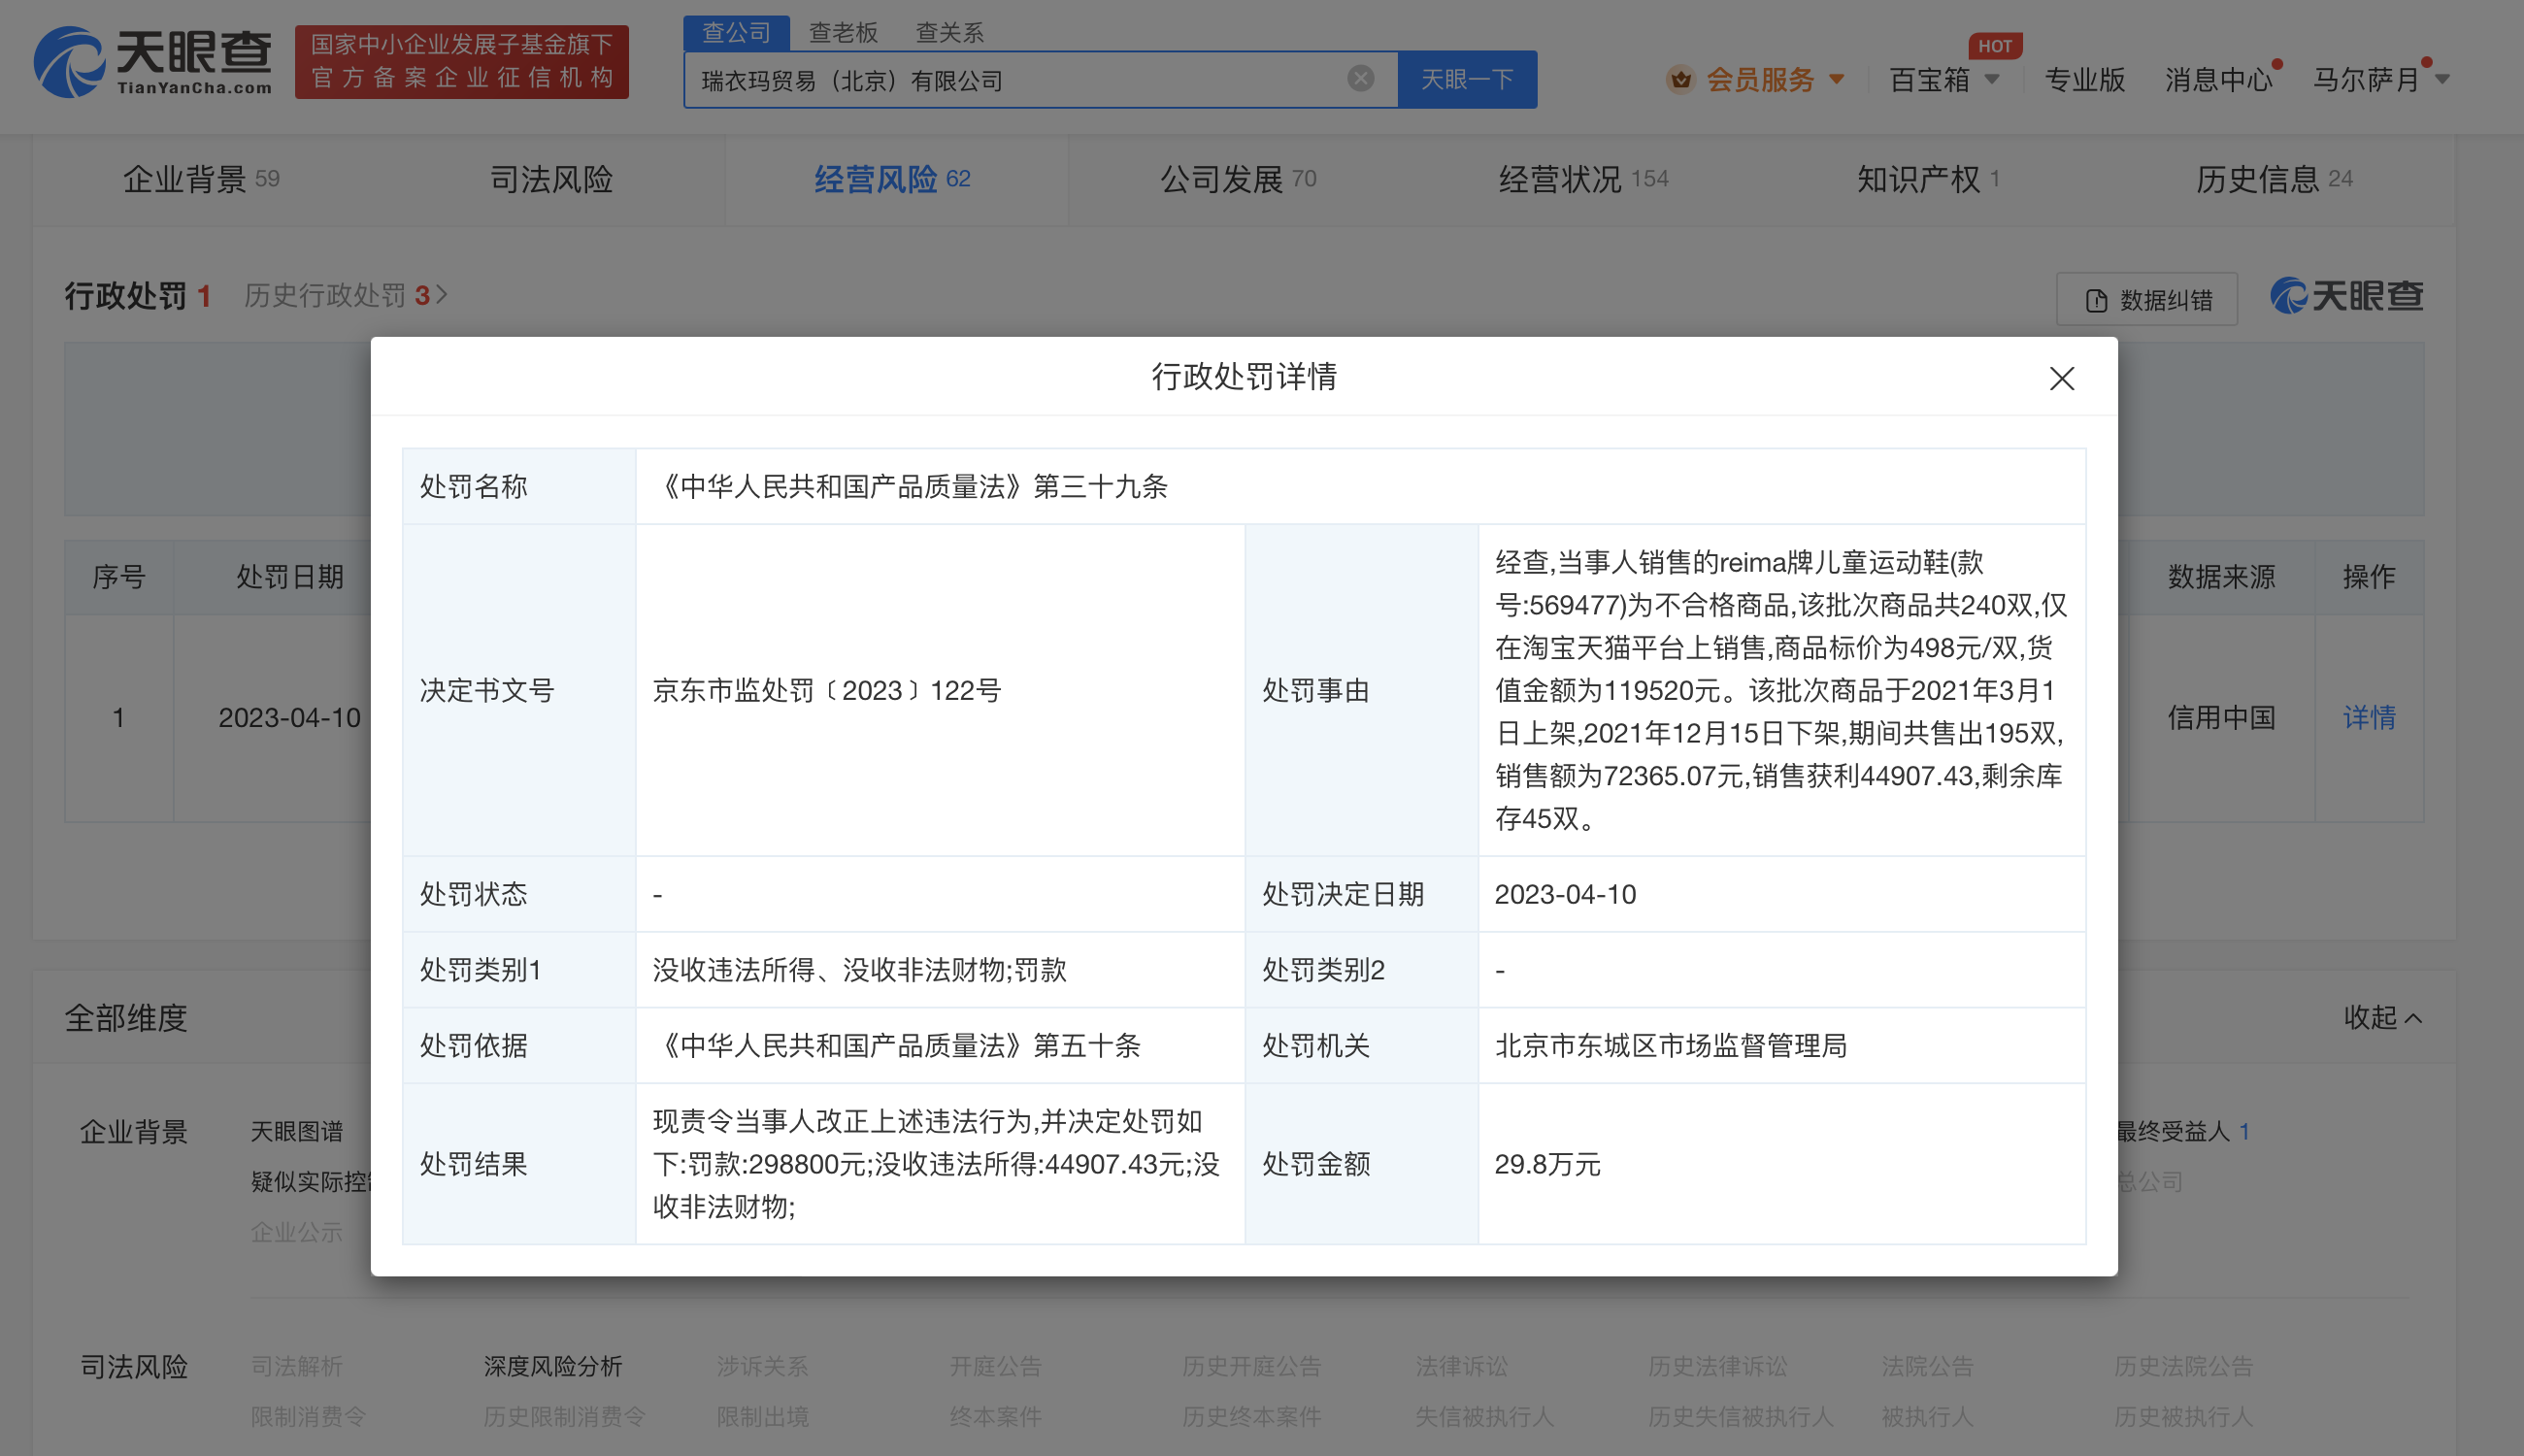Open 历史行政处罚 3 chevron link

[x=345, y=295]
